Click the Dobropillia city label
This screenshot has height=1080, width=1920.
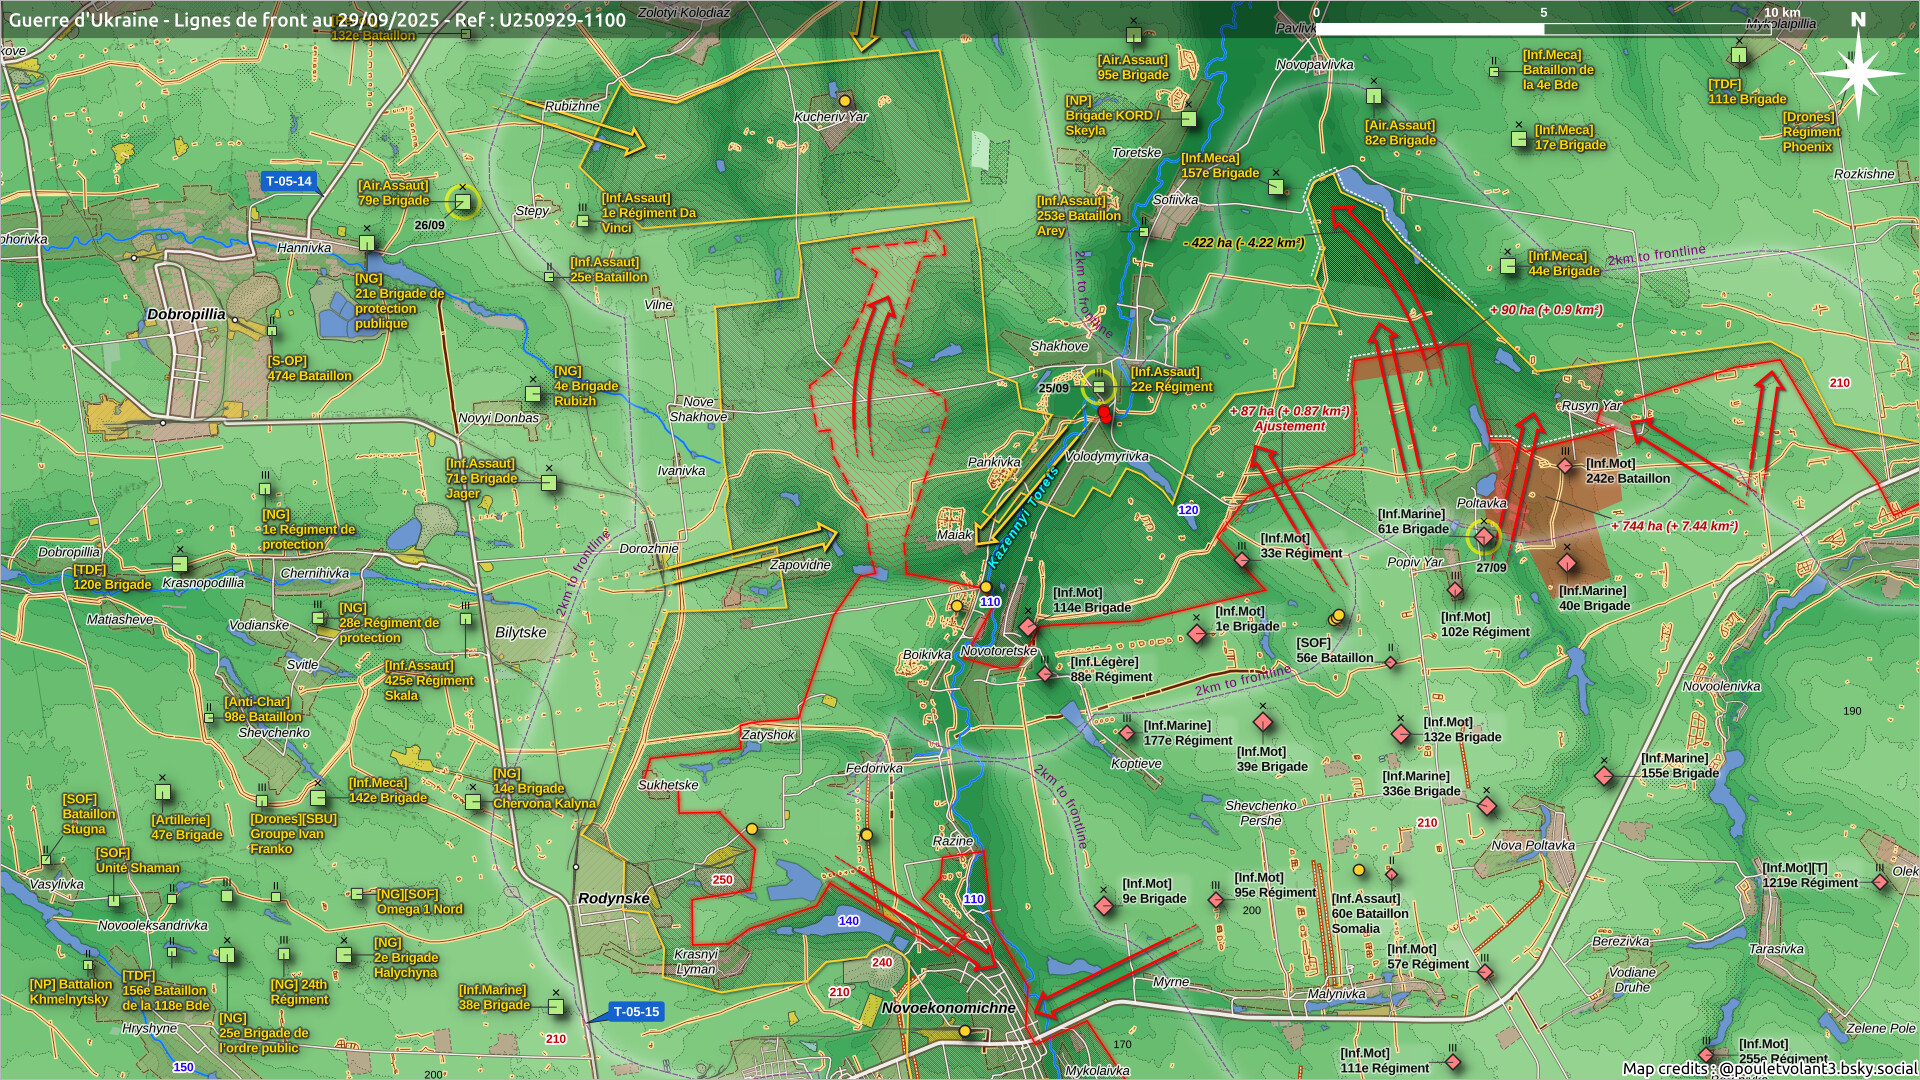point(186,314)
